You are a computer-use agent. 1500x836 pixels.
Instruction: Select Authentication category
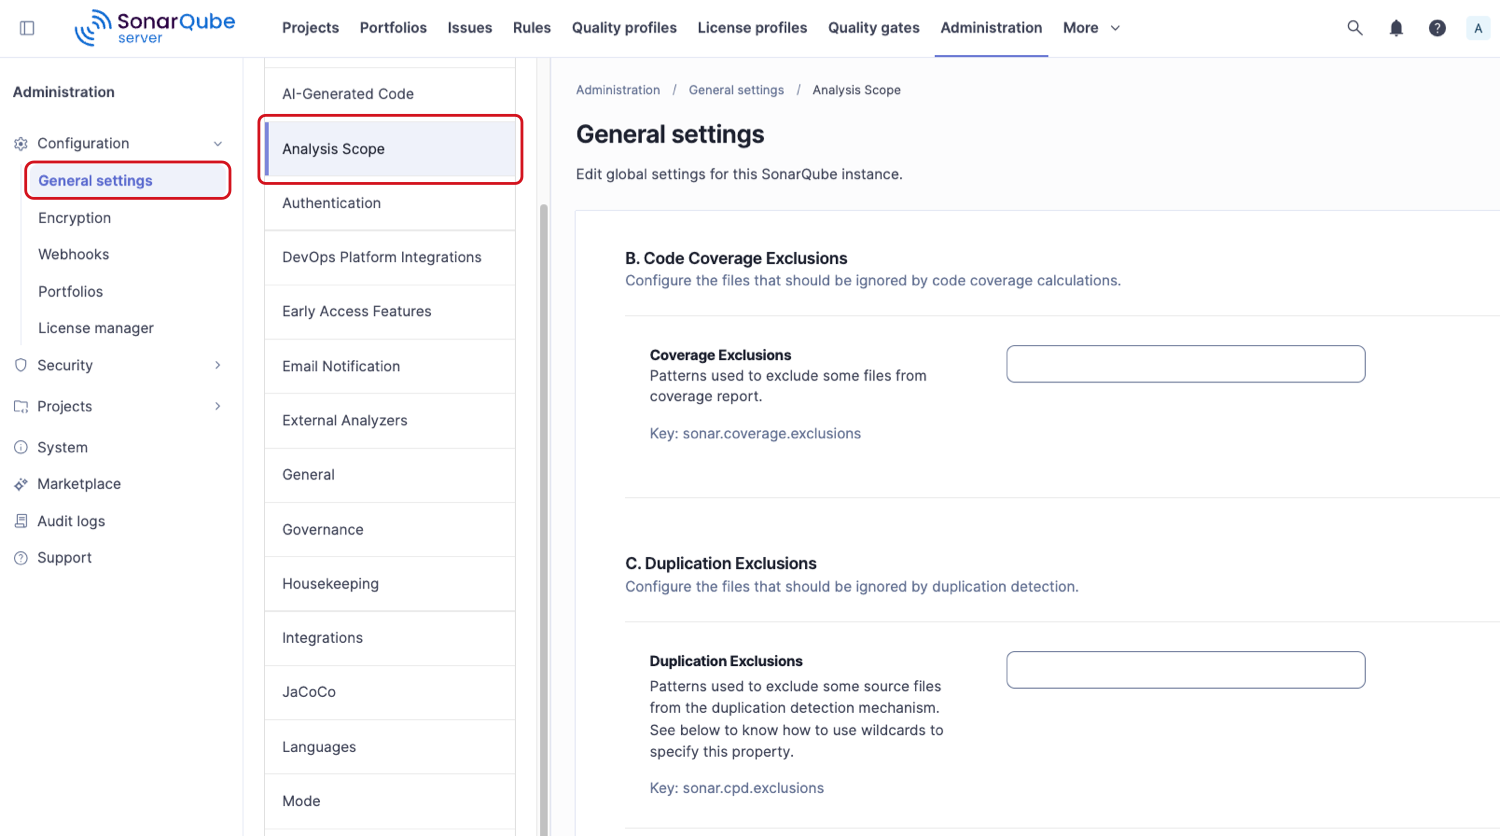pos(390,203)
